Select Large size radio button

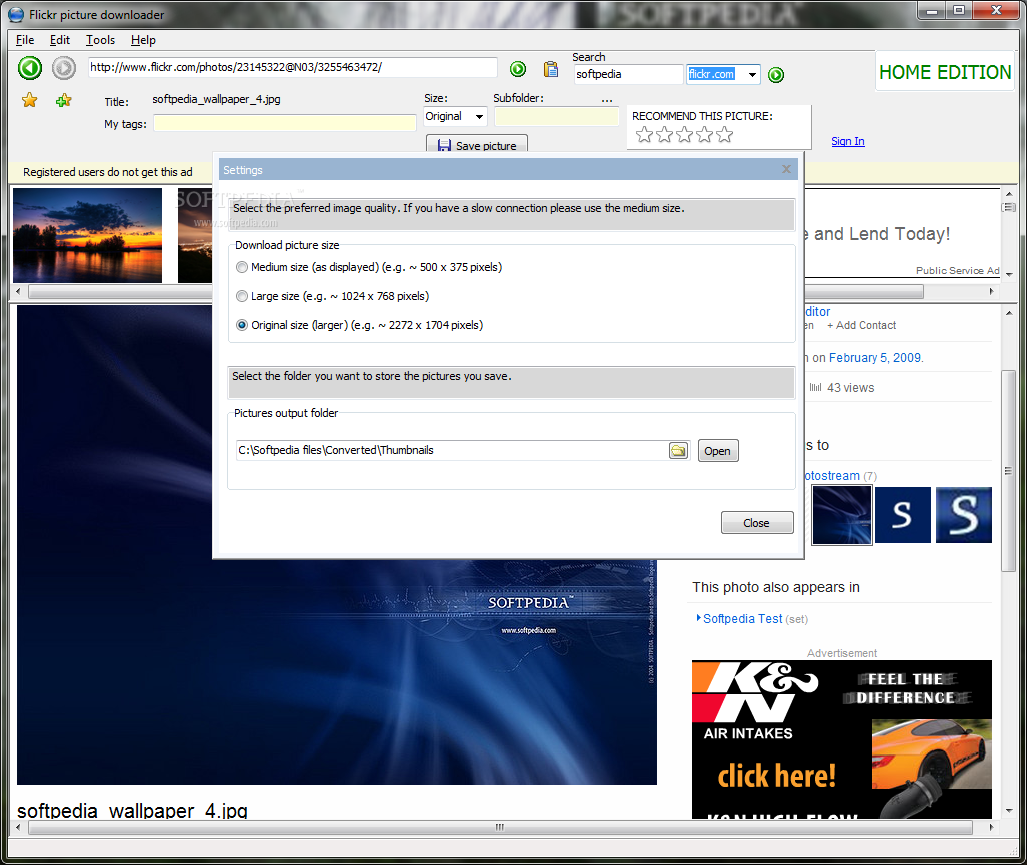pyautogui.click(x=242, y=296)
